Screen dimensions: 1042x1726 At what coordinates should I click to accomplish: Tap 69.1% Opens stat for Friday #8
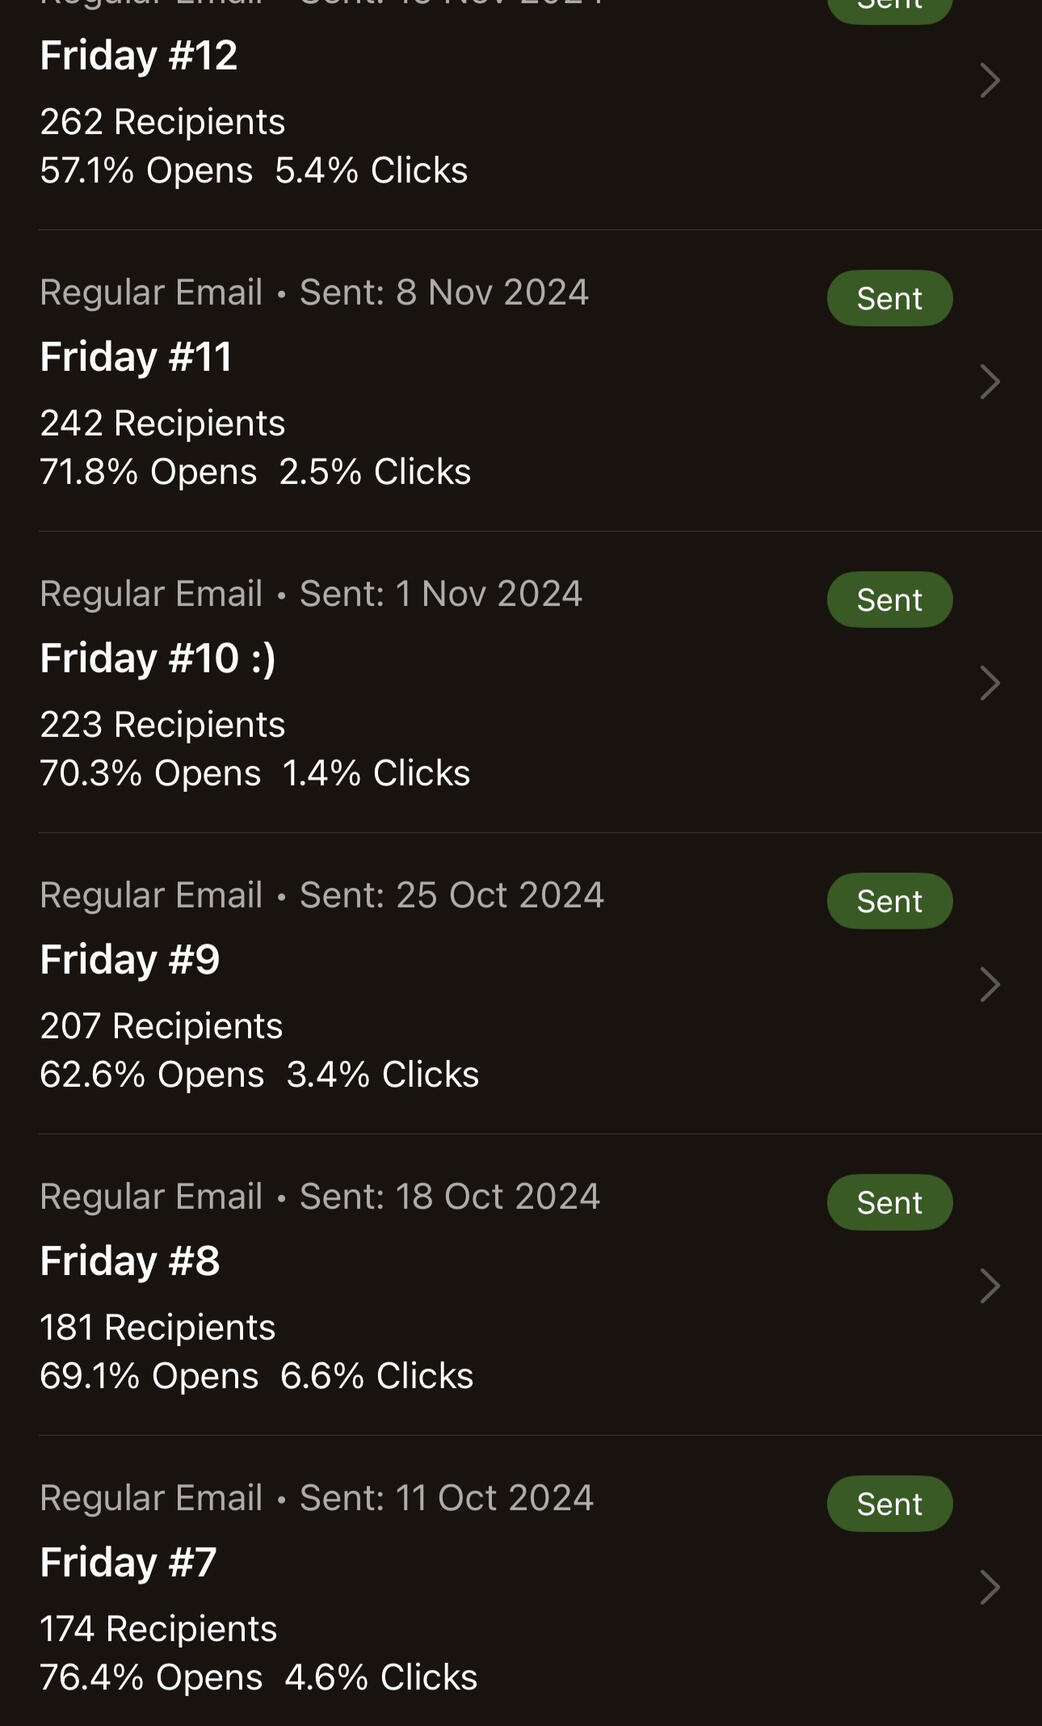pos(149,1376)
